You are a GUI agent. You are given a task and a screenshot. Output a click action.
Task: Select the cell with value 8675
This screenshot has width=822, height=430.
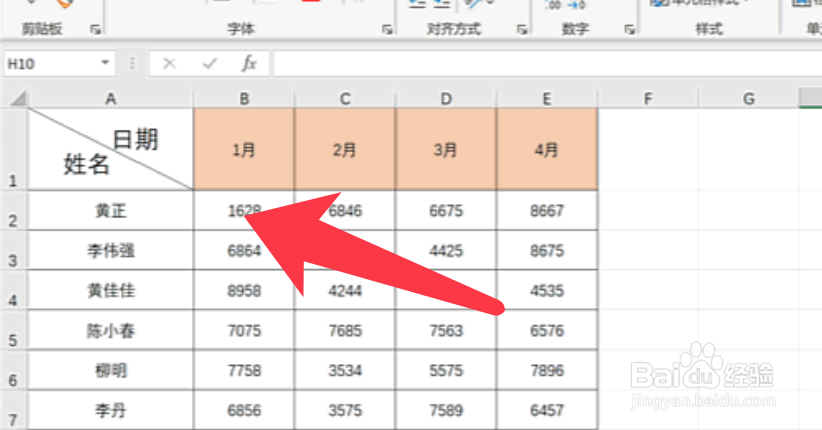[x=547, y=250]
